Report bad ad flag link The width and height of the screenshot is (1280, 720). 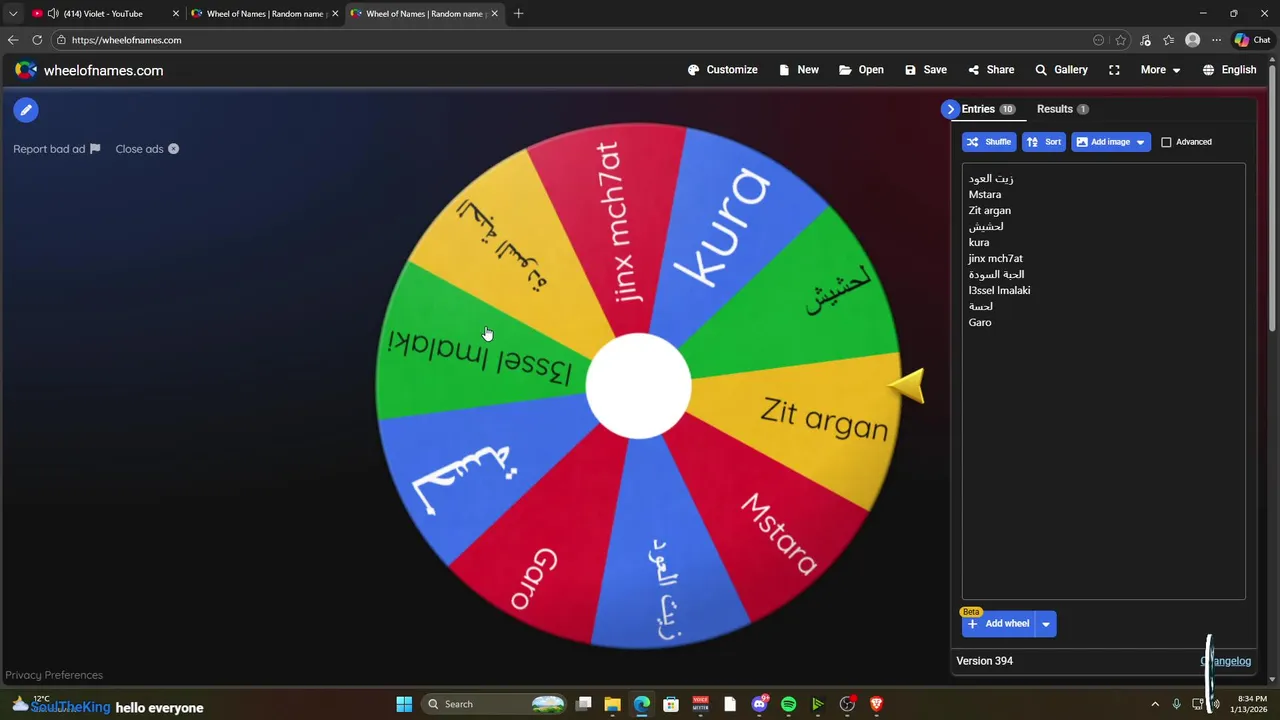point(57,149)
